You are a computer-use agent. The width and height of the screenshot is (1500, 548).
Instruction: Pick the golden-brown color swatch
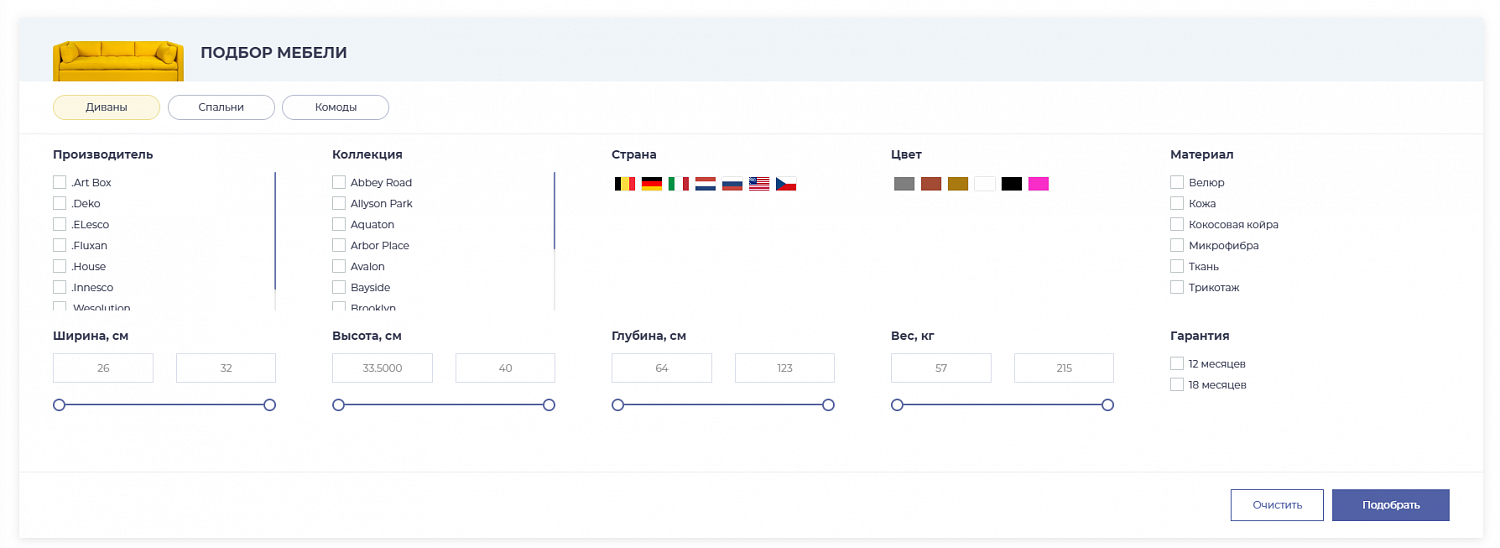958,184
